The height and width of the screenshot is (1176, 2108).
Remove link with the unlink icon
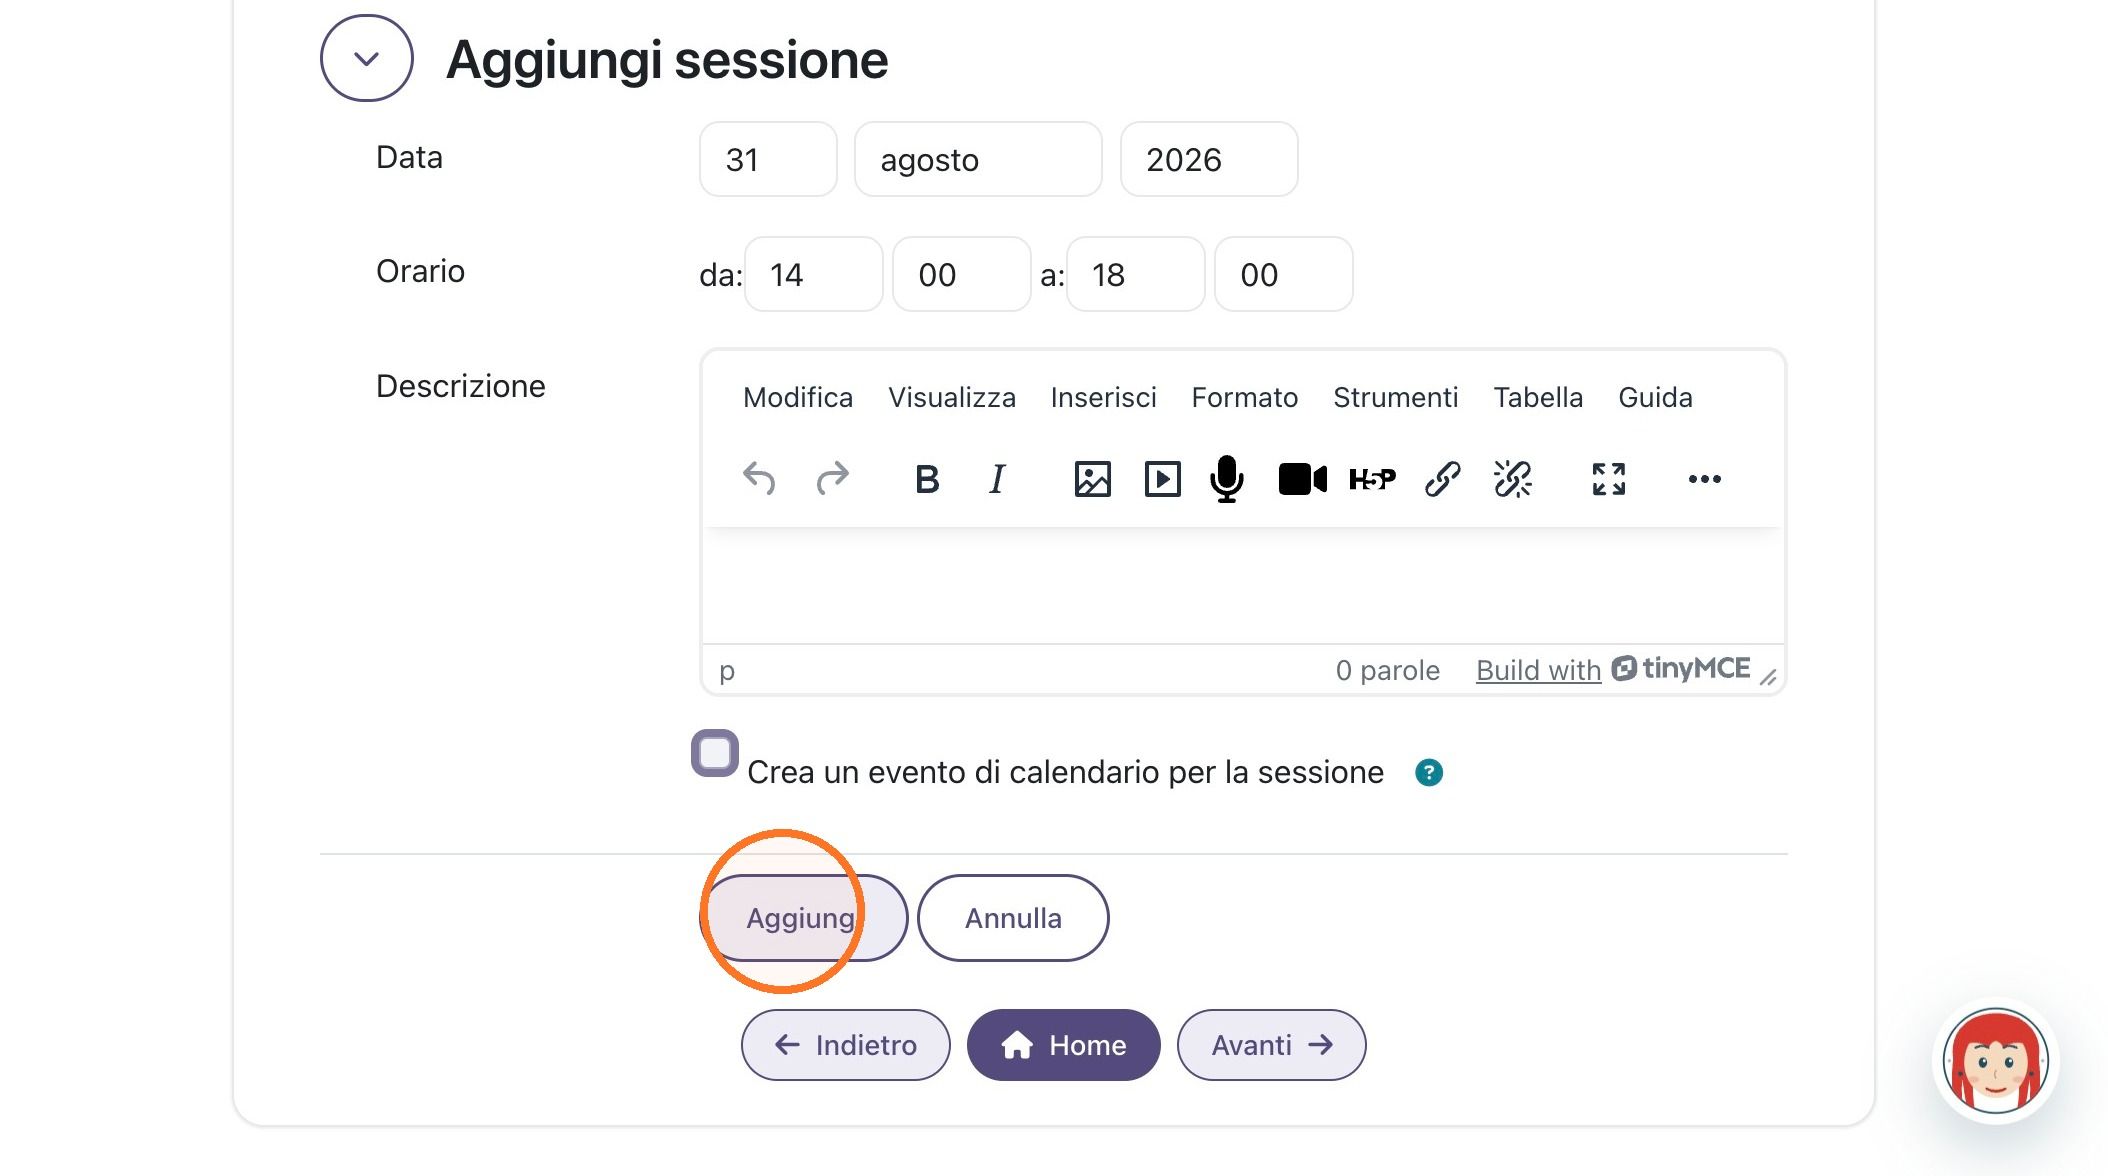[x=1512, y=479]
